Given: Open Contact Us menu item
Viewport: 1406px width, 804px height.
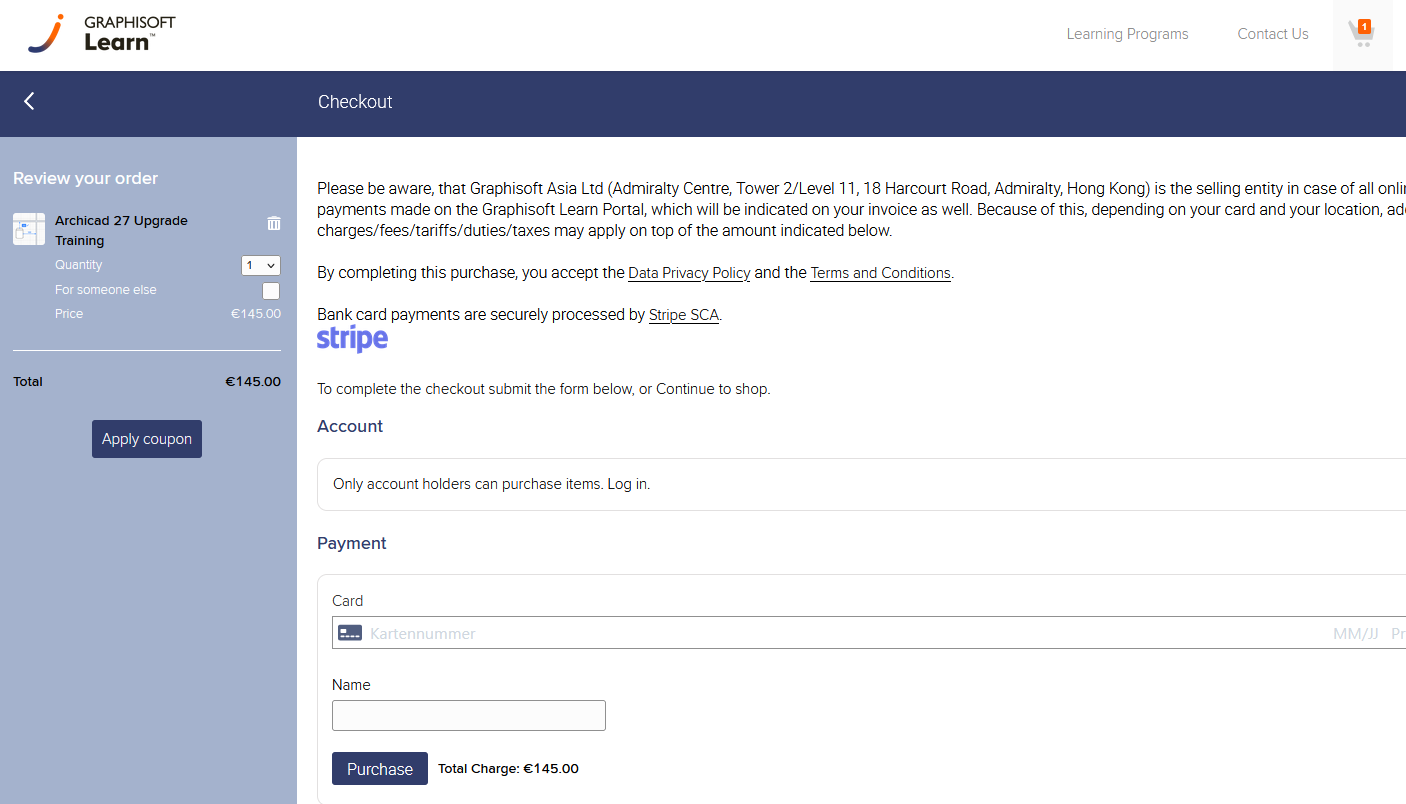Looking at the screenshot, I should click(x=1272, y=34).
